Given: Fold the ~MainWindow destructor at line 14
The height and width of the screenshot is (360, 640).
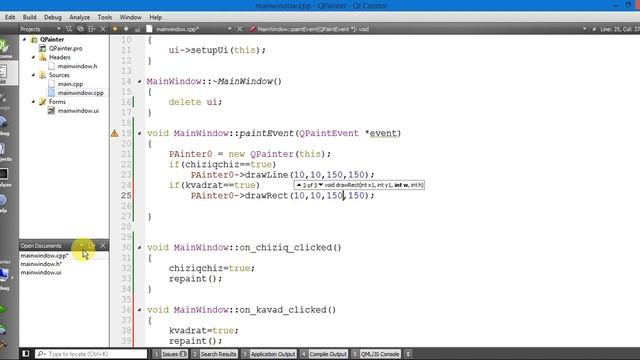Looking at the screenshot, I should (x=140, y=82).
